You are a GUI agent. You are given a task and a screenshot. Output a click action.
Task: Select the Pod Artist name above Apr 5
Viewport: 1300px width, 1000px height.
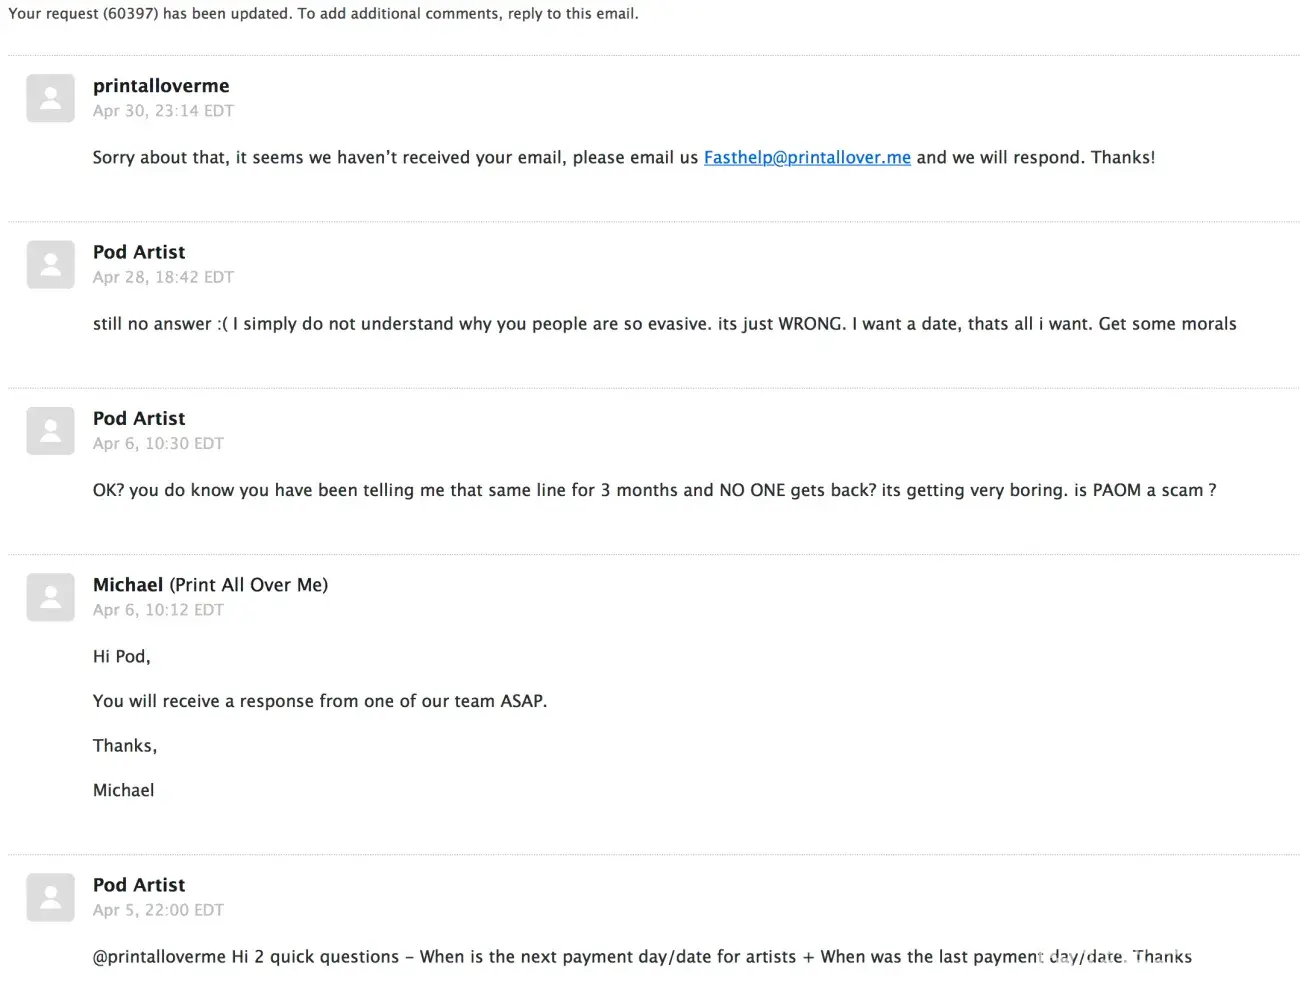(x=139, y=885)
